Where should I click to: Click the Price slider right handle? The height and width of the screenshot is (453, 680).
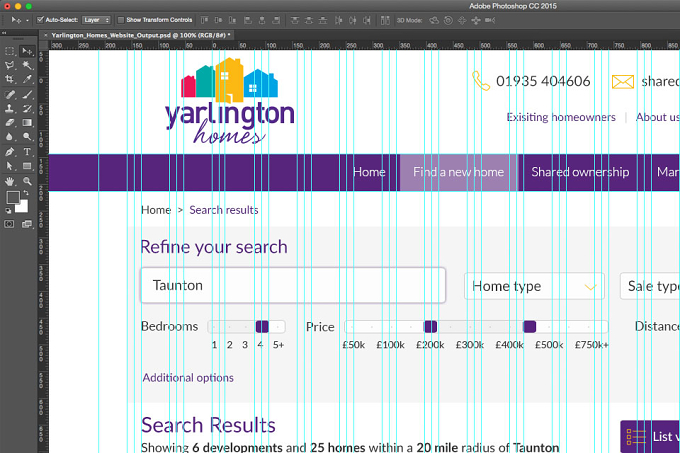coord(530,326)
